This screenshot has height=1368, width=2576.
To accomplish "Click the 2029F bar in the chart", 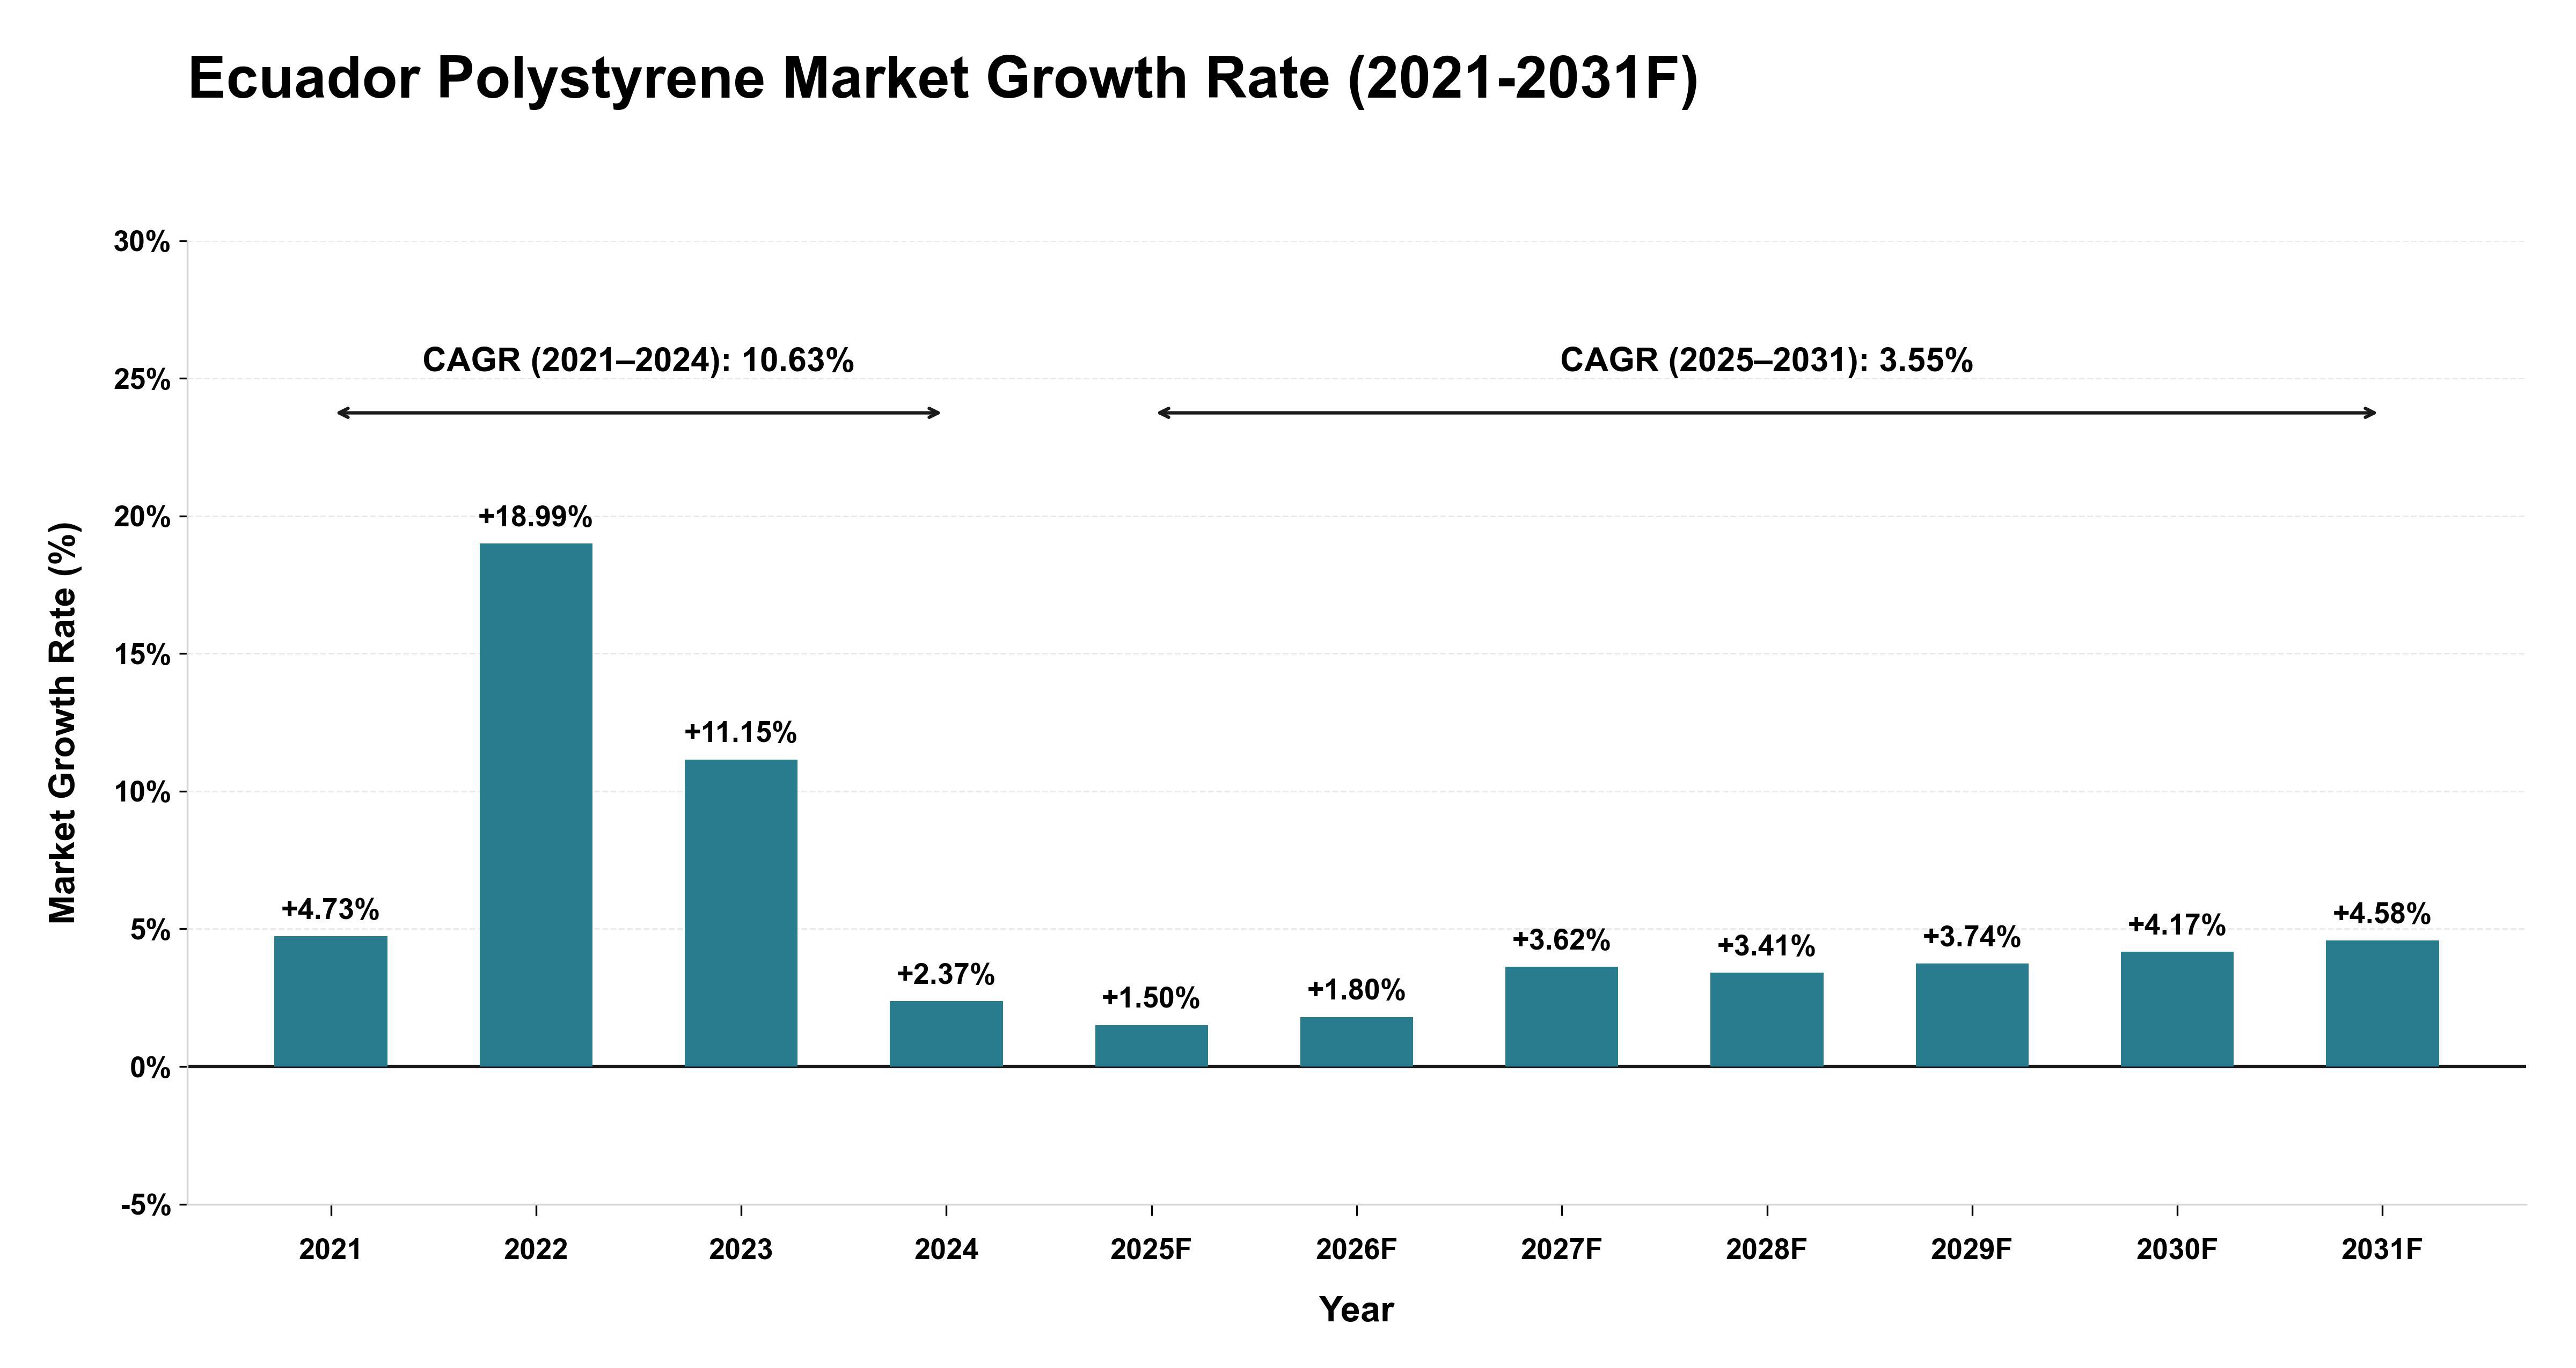I will (1972, 1015).
